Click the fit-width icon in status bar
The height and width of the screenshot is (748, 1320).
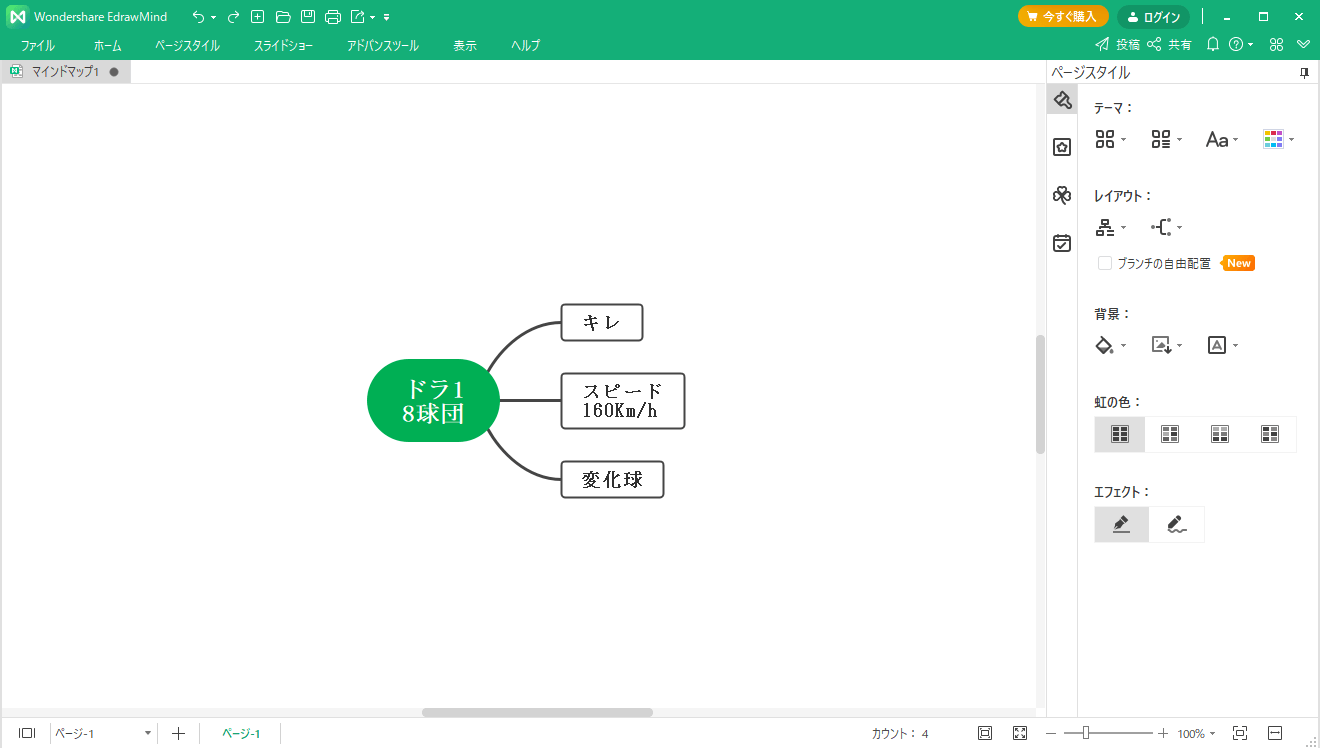pyautogui.click(x=1275, y=733)
